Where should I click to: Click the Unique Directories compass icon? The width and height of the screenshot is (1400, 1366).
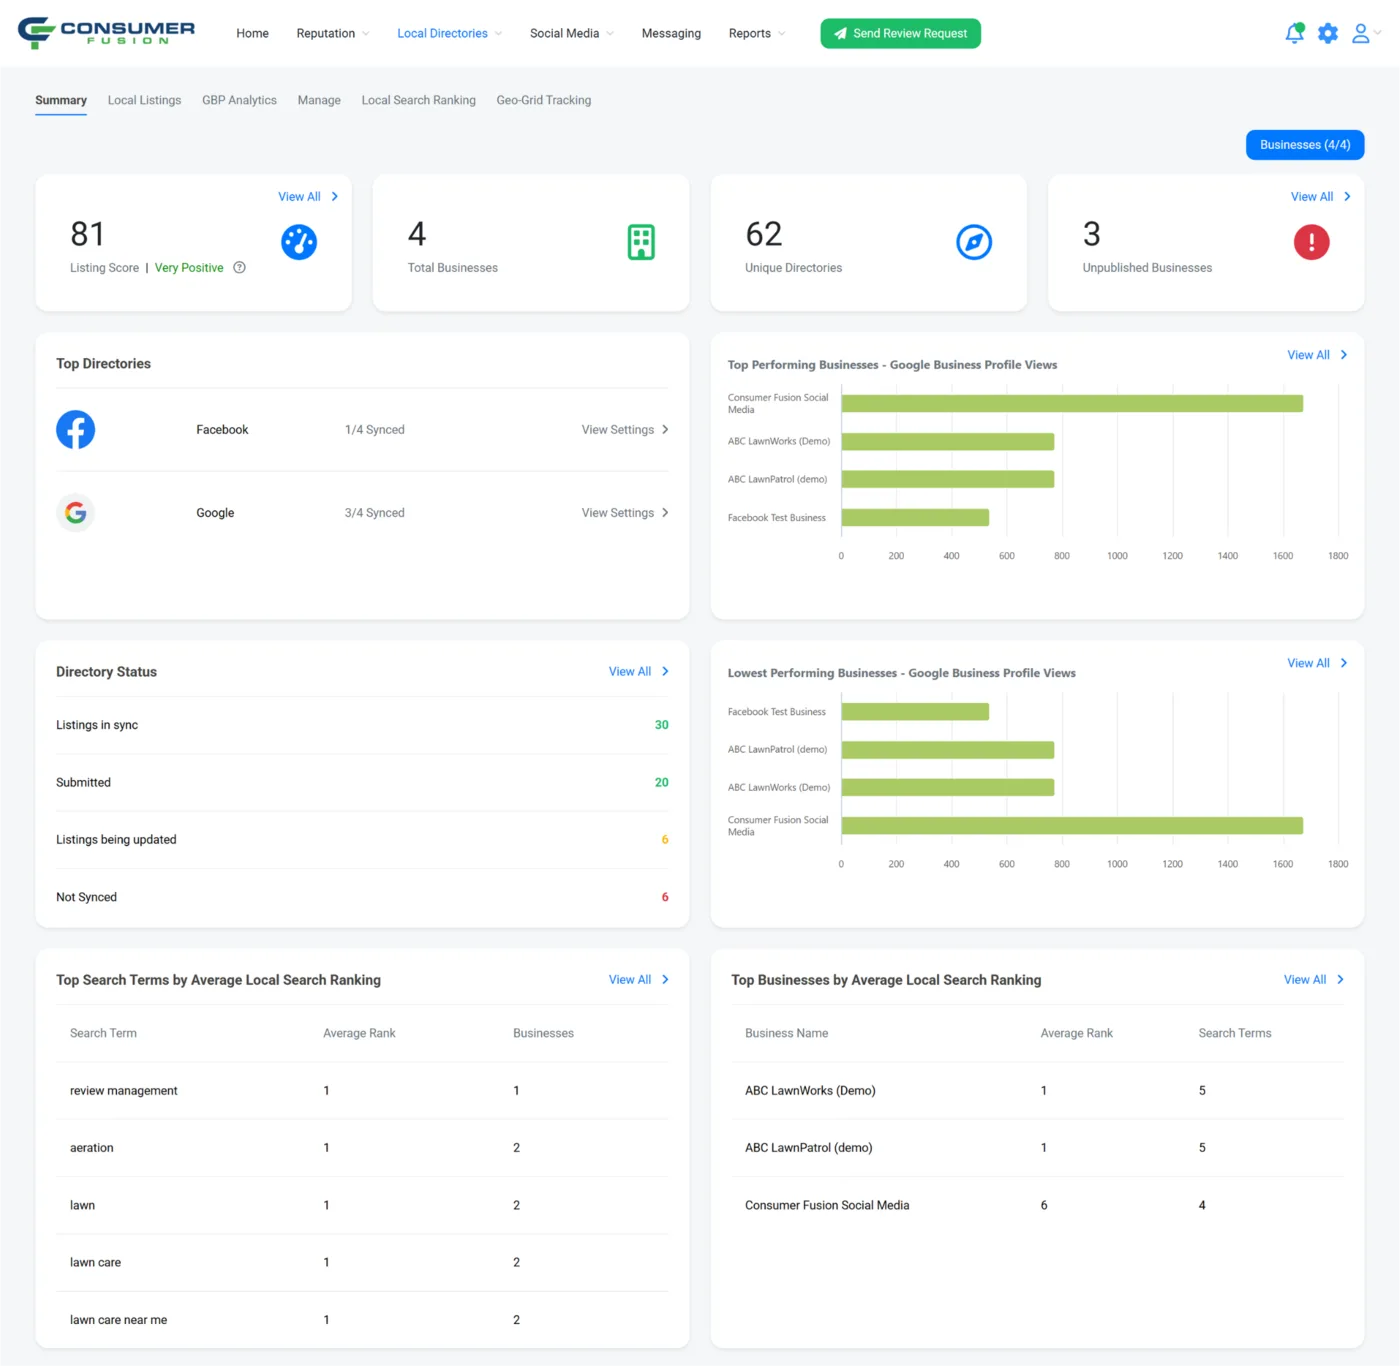point(974,242)
